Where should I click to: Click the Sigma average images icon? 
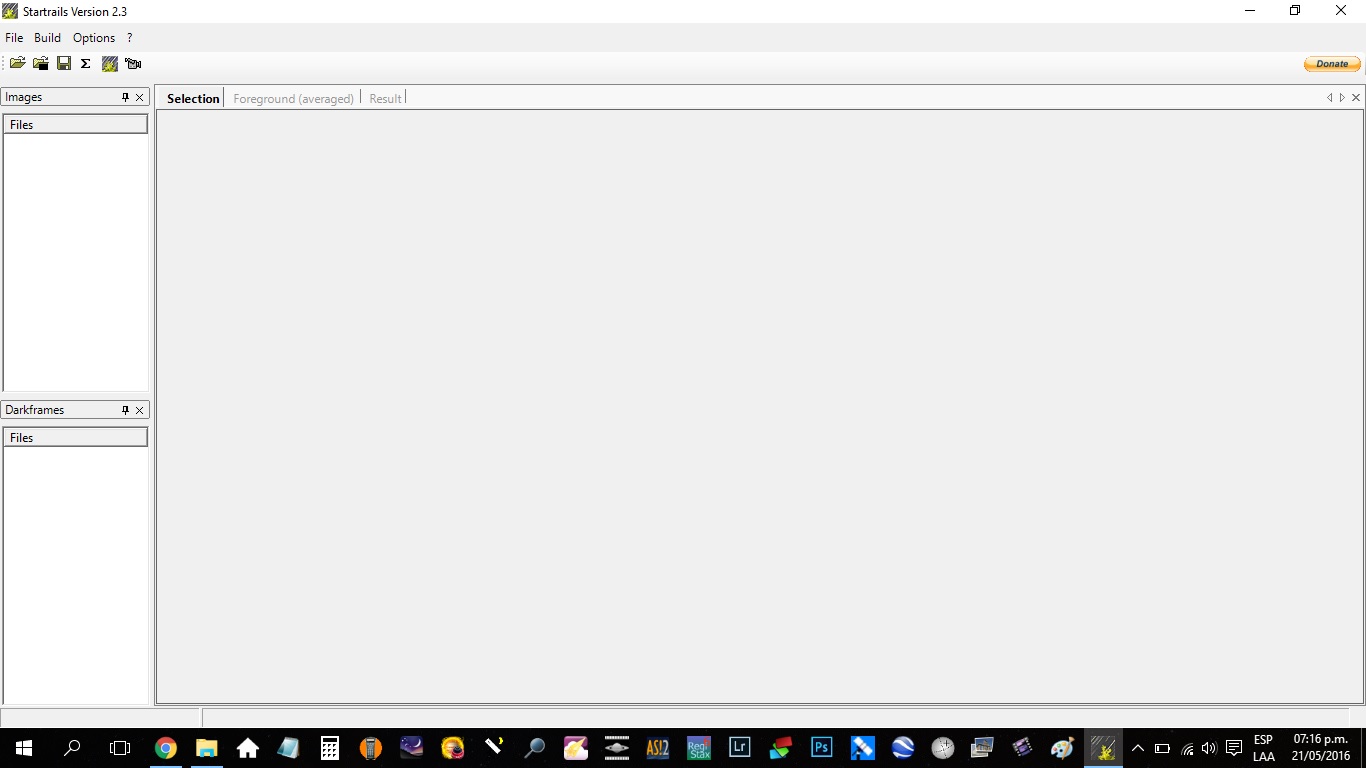pos(86,63)
